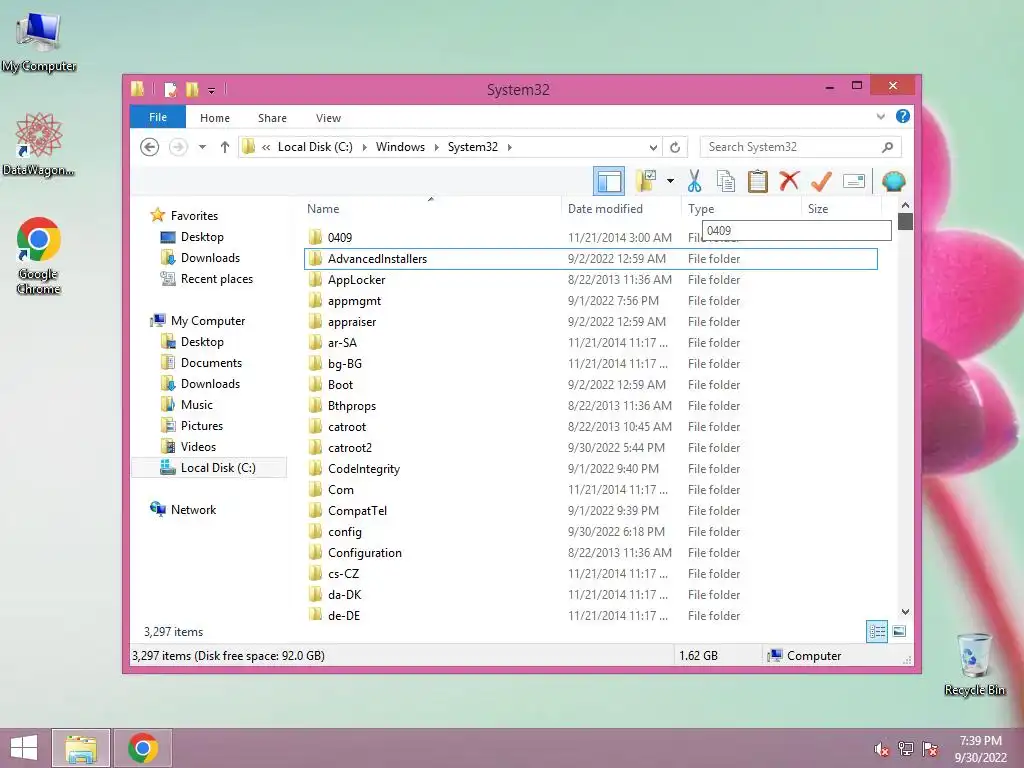Expand the arrow after Windows breadcrumb

pyautogui.click(x=436, y=147)
